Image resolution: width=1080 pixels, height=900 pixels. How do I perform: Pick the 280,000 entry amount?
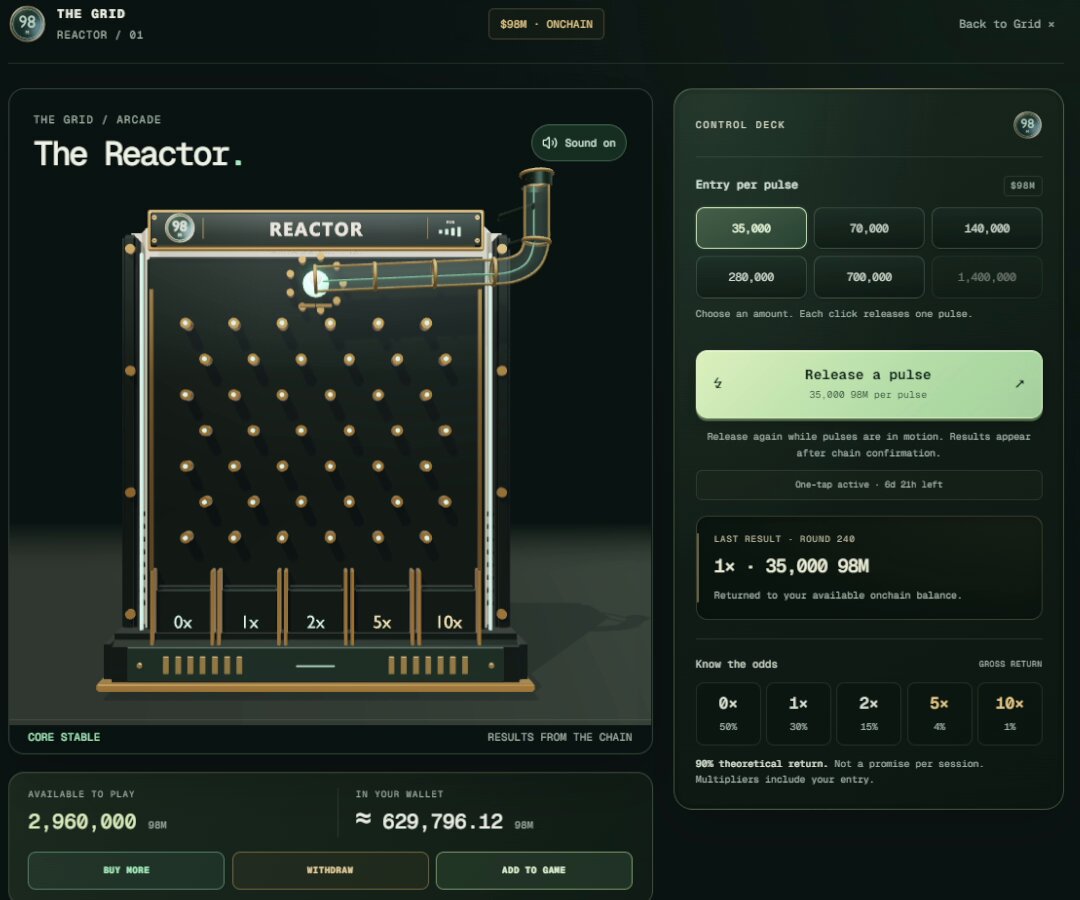click(x=751, y=277)
